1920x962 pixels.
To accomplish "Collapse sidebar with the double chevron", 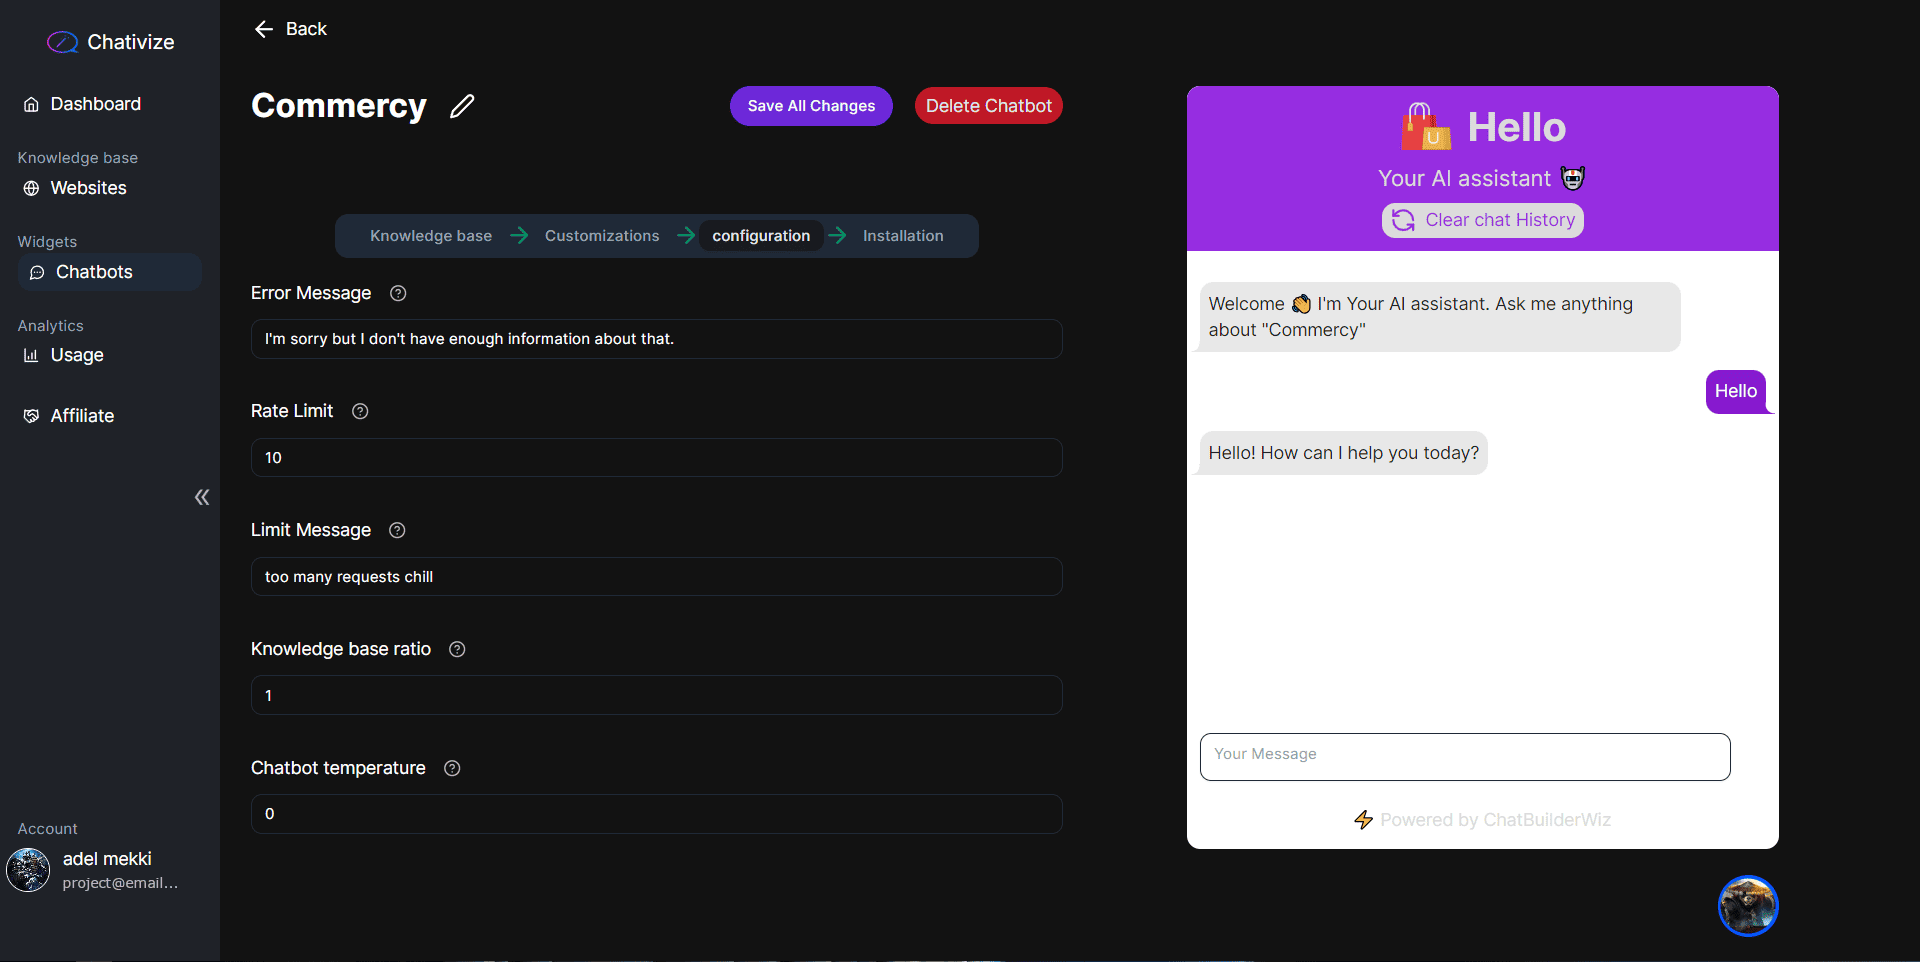I will (x=202, y=497).
